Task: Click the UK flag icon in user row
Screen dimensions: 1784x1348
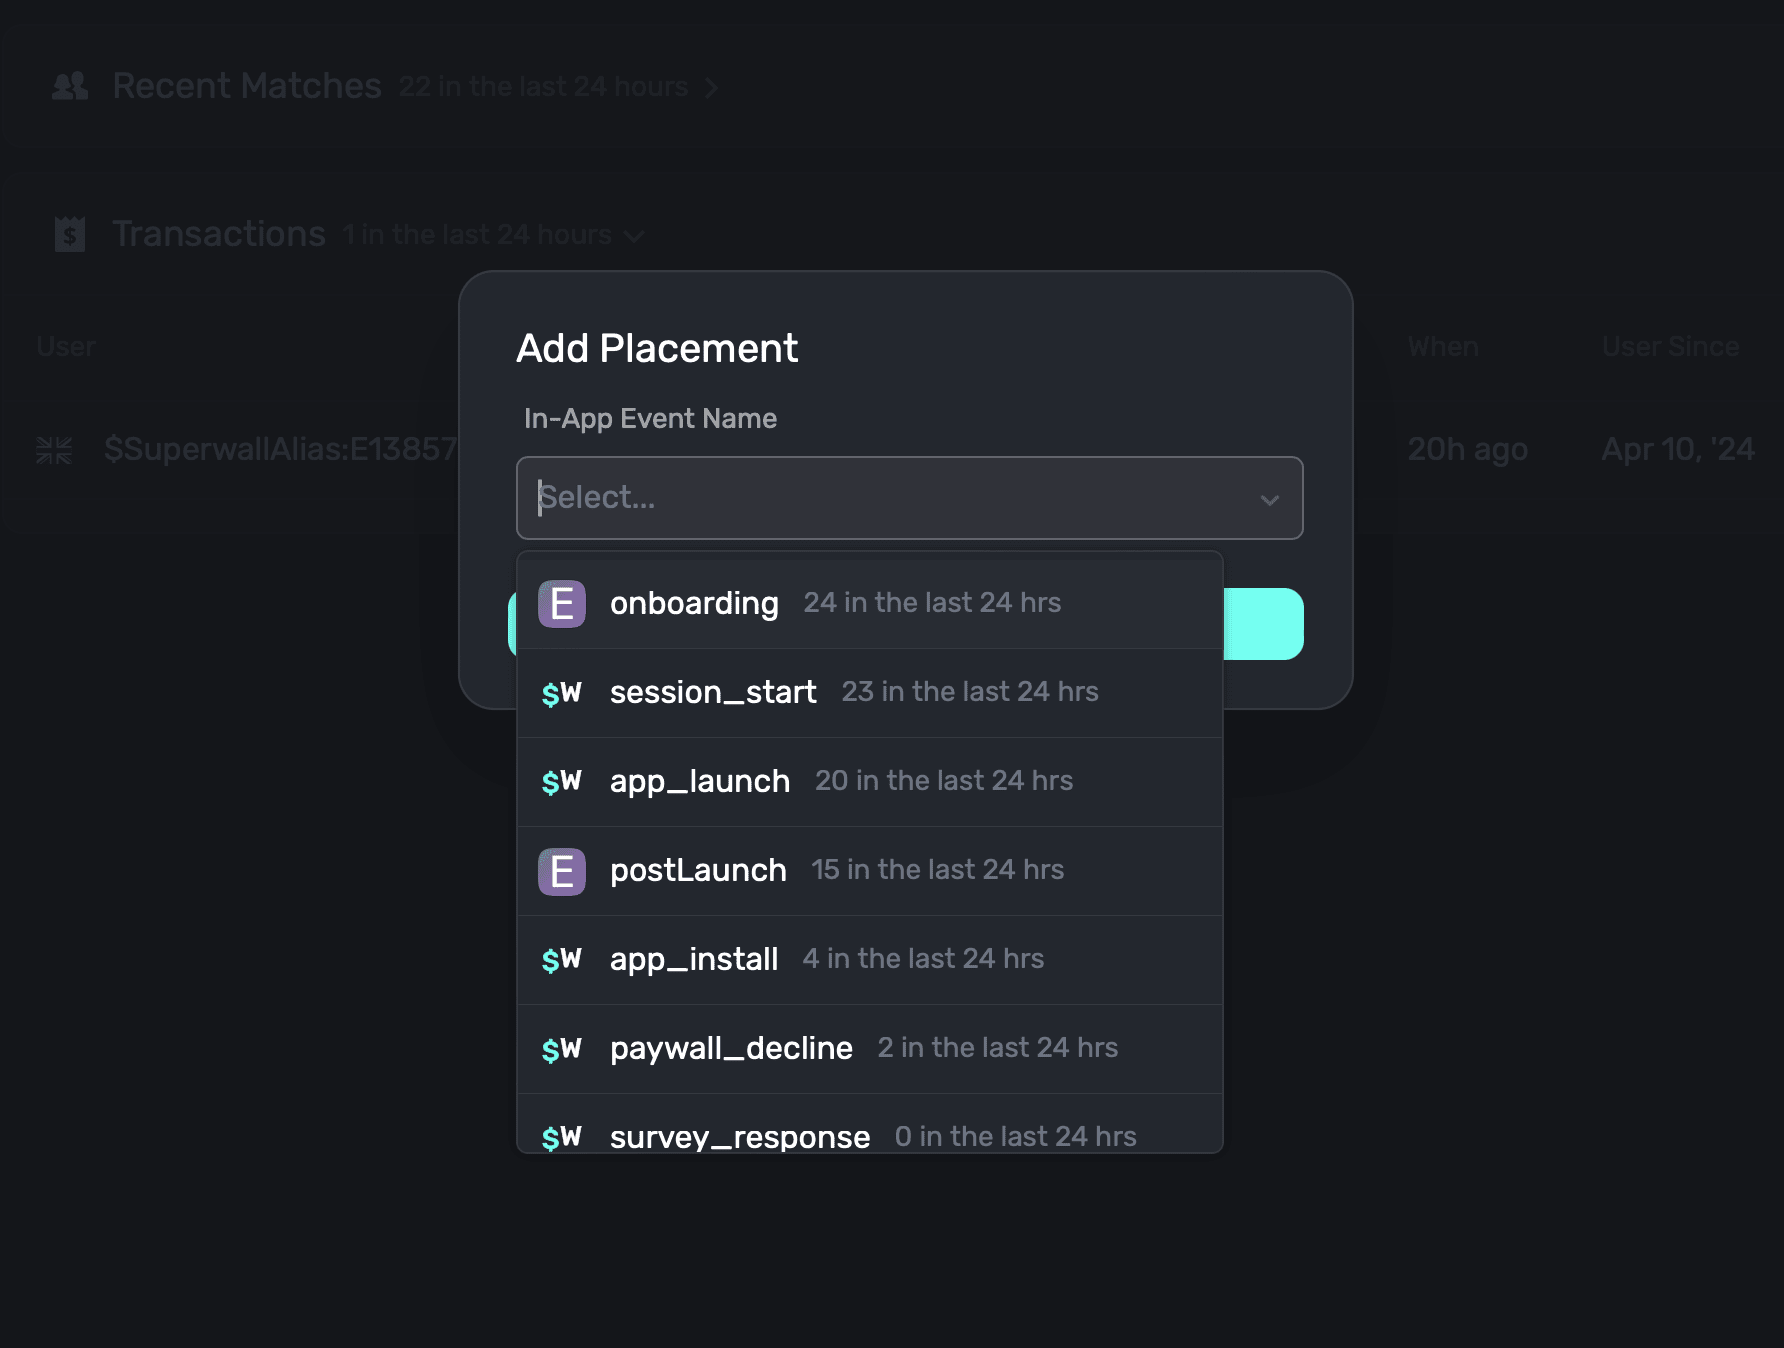Action: [x=54, y=450]
